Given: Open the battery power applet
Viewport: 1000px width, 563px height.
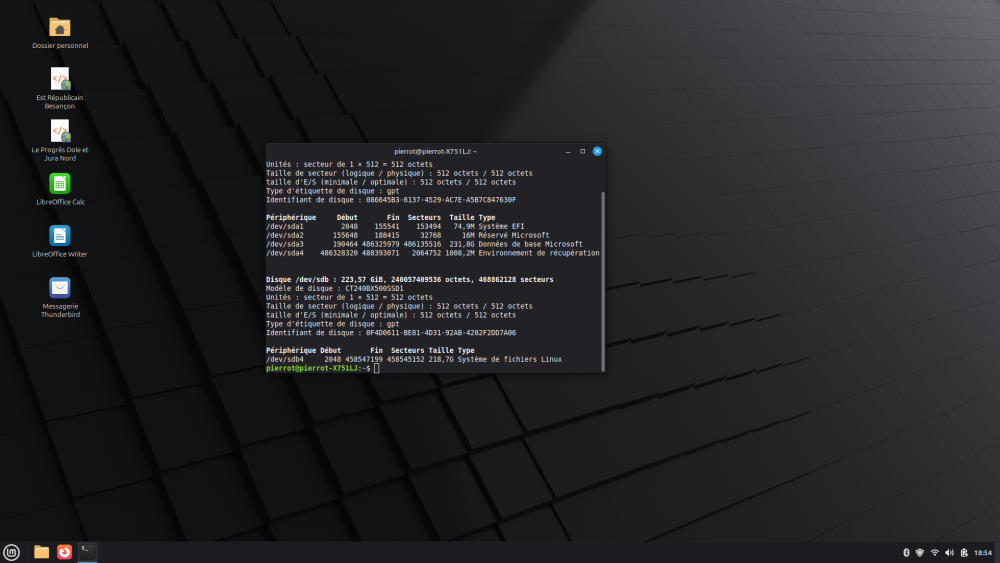Looking at the screenshot, I should pyautogui.click(x=964, y=552).
